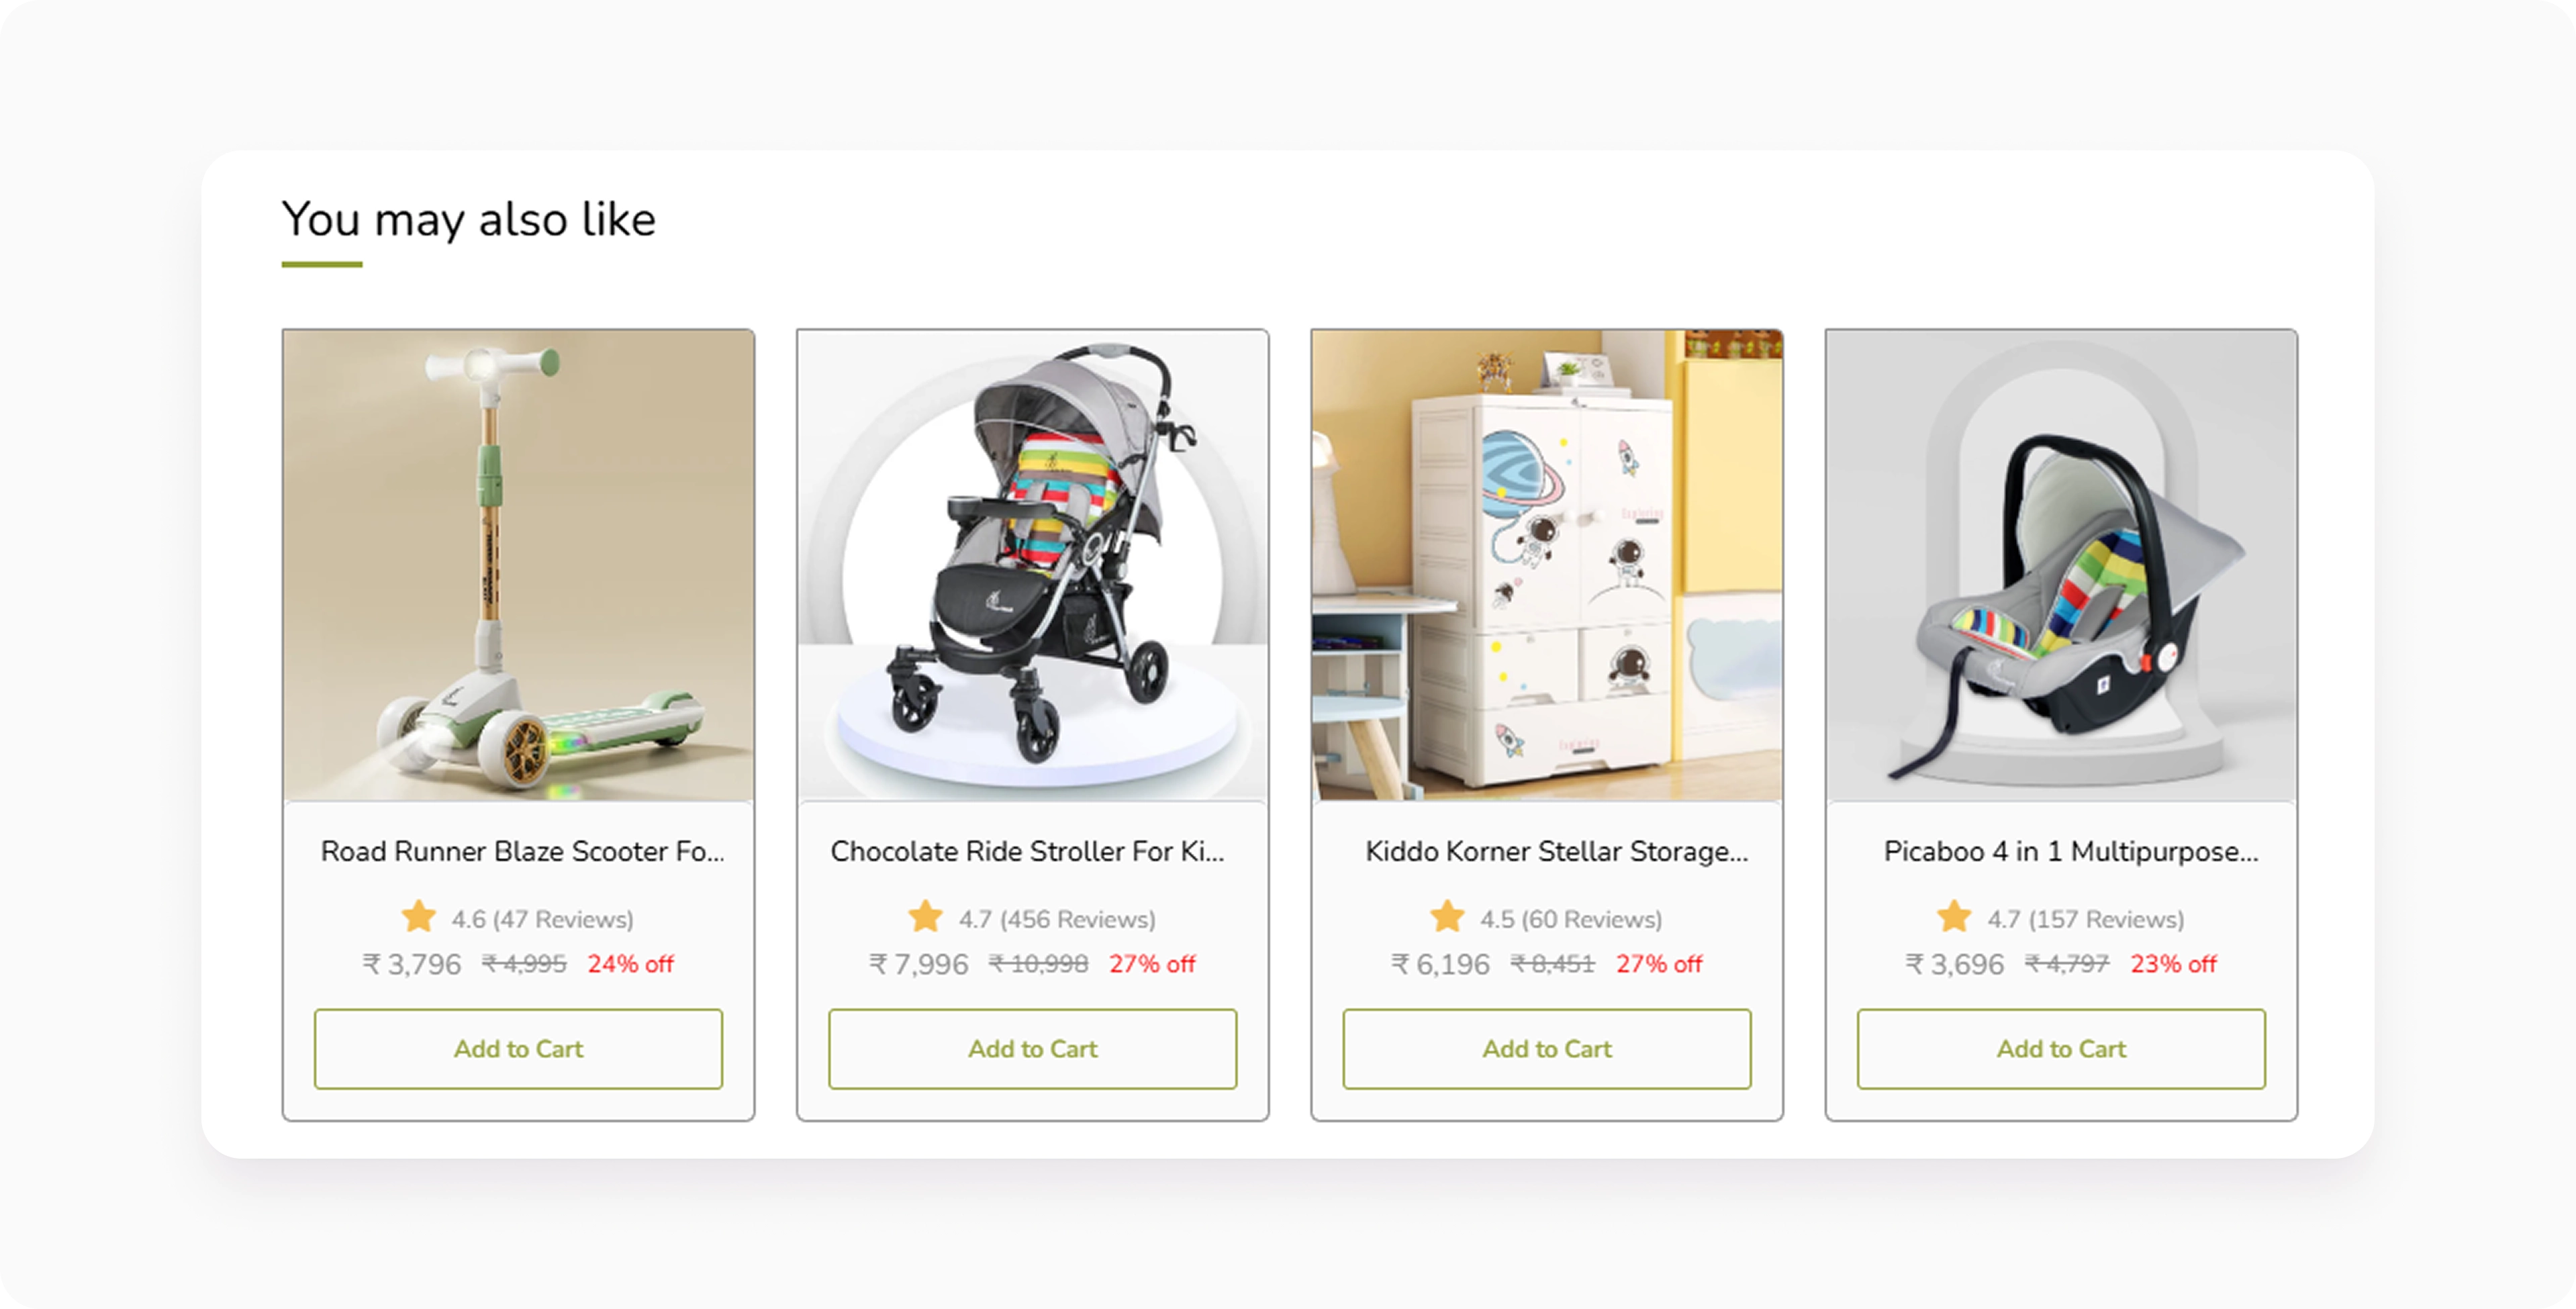Viewport: 2576px width, 1309px height.
Task: Click the 23% off label on Picaboo
Action: pyautogui.click(x=2173, y=964)
